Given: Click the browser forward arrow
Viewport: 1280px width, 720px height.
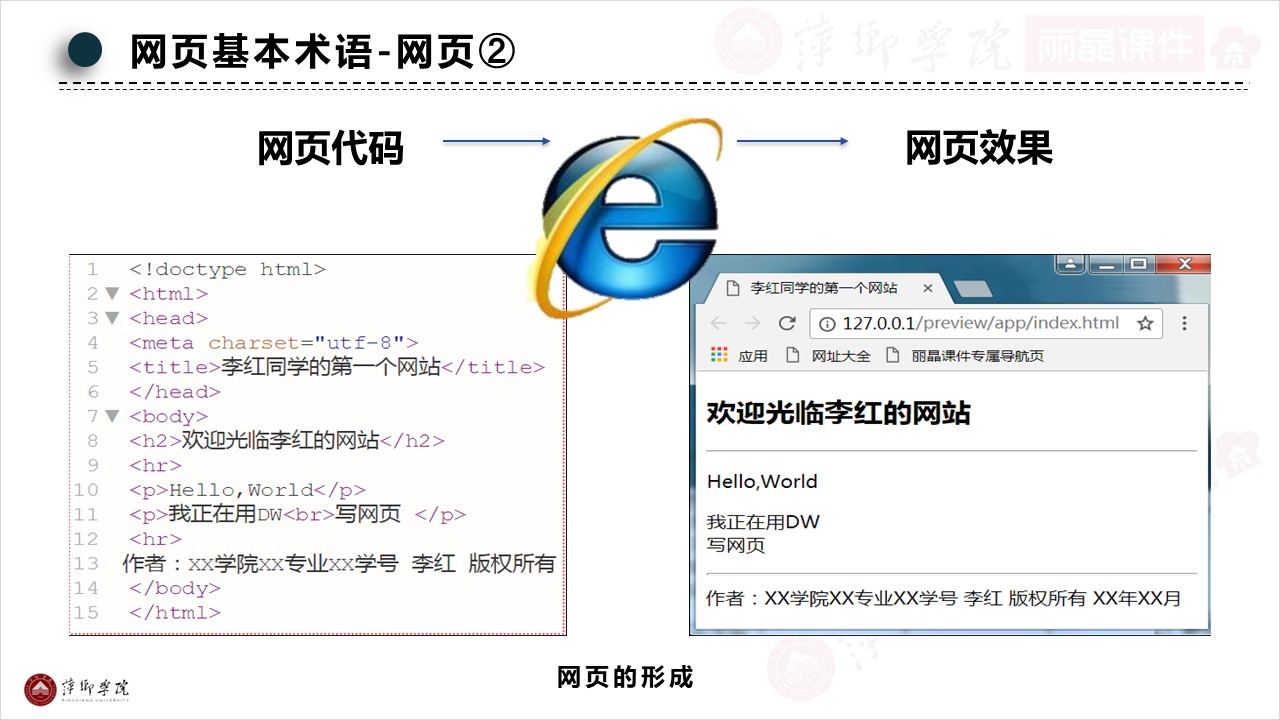Looking at the screenshot, I should [753, 323].
